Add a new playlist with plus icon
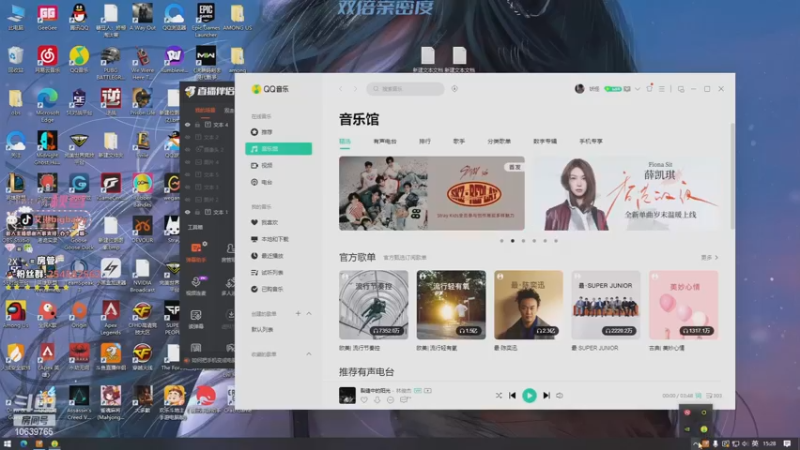The height and width of the screenshot is (450, 800). pos(298,313)
